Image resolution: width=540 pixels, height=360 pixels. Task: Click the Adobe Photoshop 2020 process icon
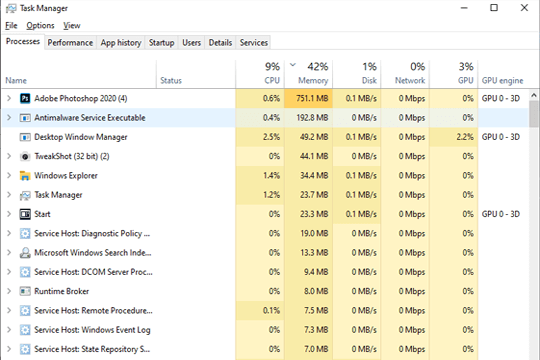[x=25, y=99]
